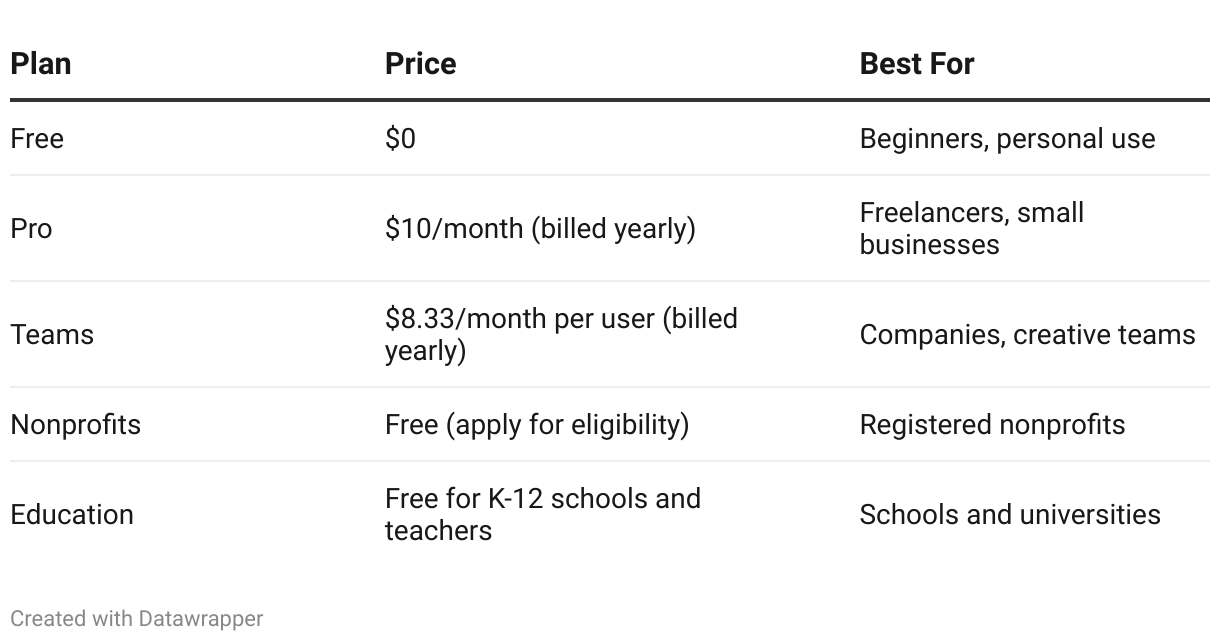Click the Nonprofits plan name cell
Image resolution: width=1220 pixels, height=642 pixels.
75,424
